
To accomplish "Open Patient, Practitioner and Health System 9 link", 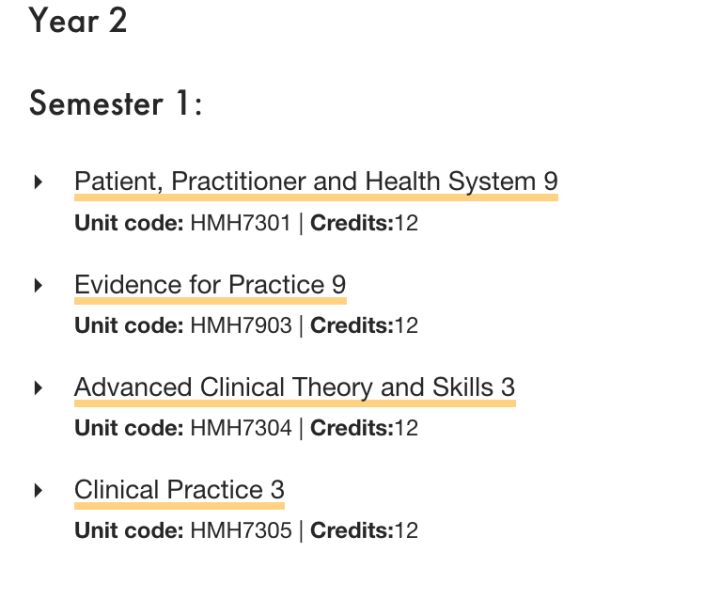I will coord(316,181).
